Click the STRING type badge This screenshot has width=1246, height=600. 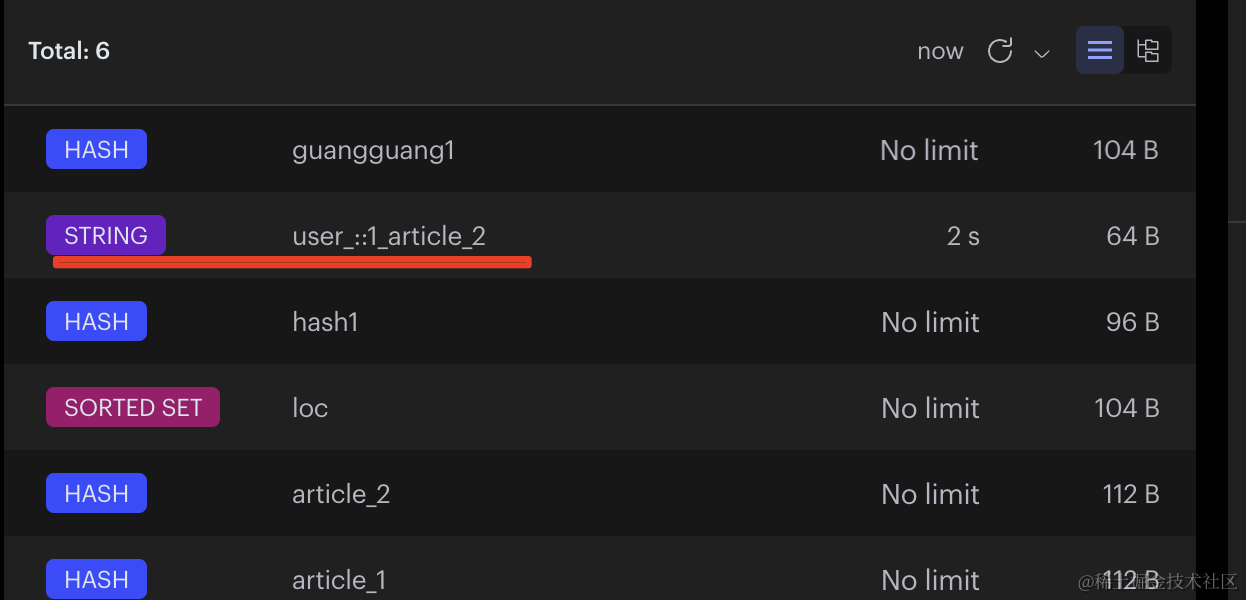[106, 236]
